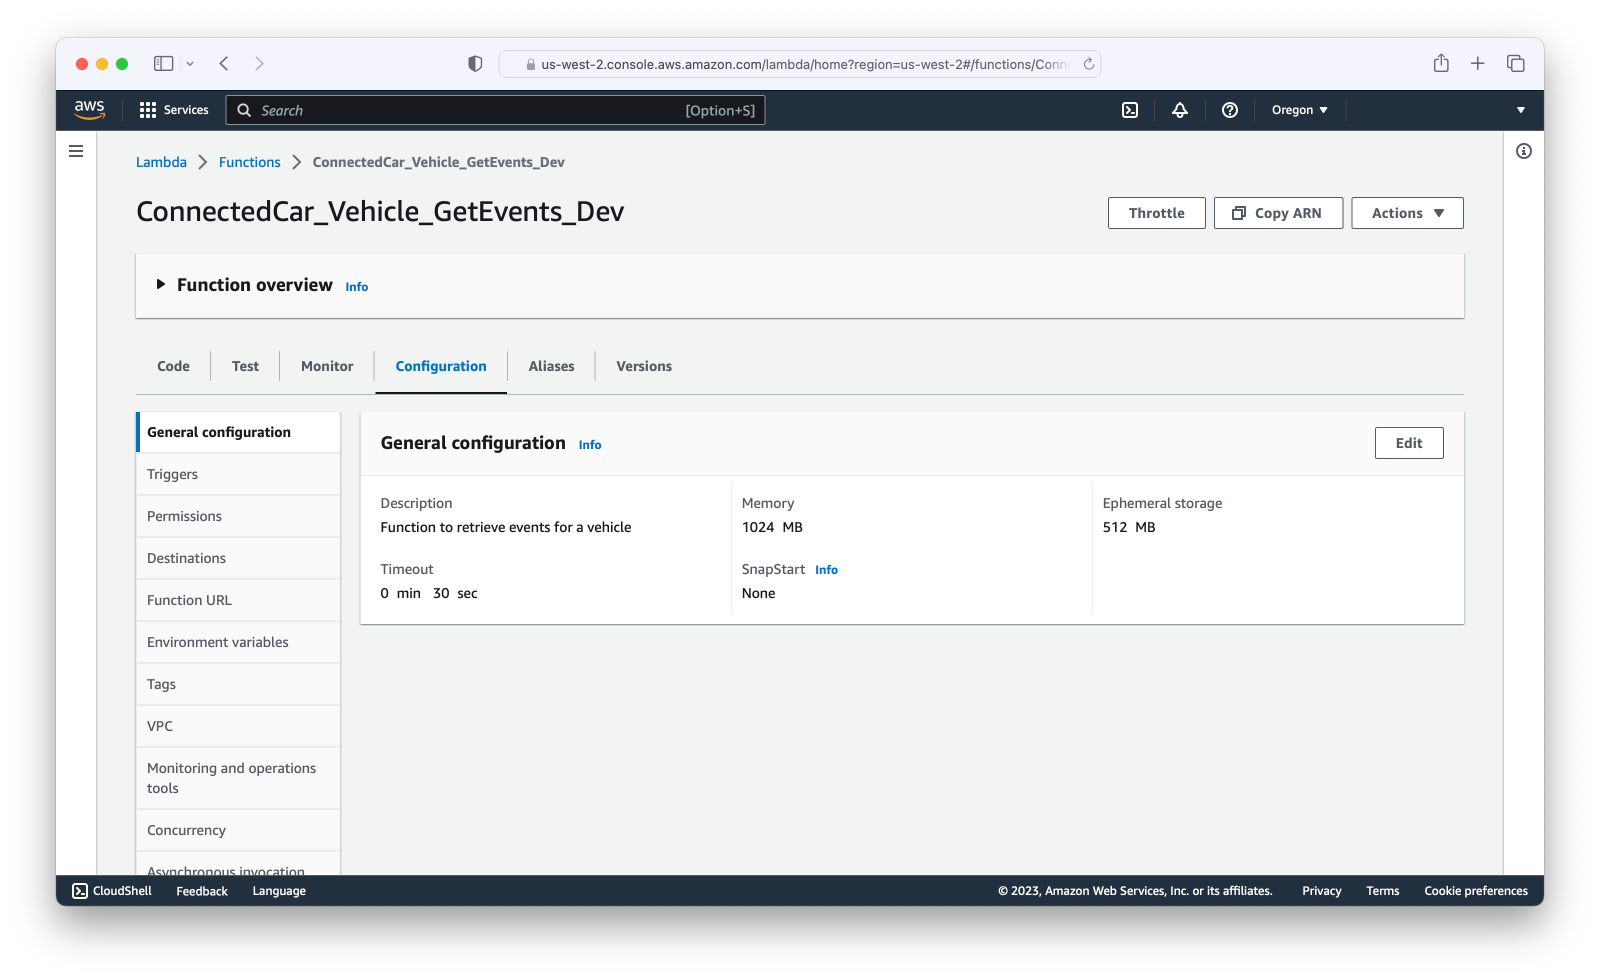1600x980 pixels.
Task: Go to Functions breadcrumb link
Action: pos(250,162)
